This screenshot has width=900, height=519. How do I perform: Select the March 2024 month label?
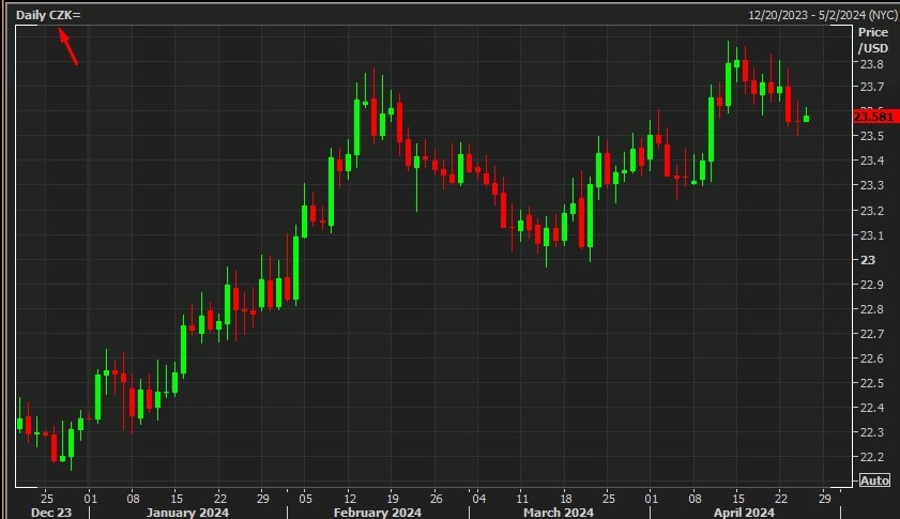coord(558,512)
